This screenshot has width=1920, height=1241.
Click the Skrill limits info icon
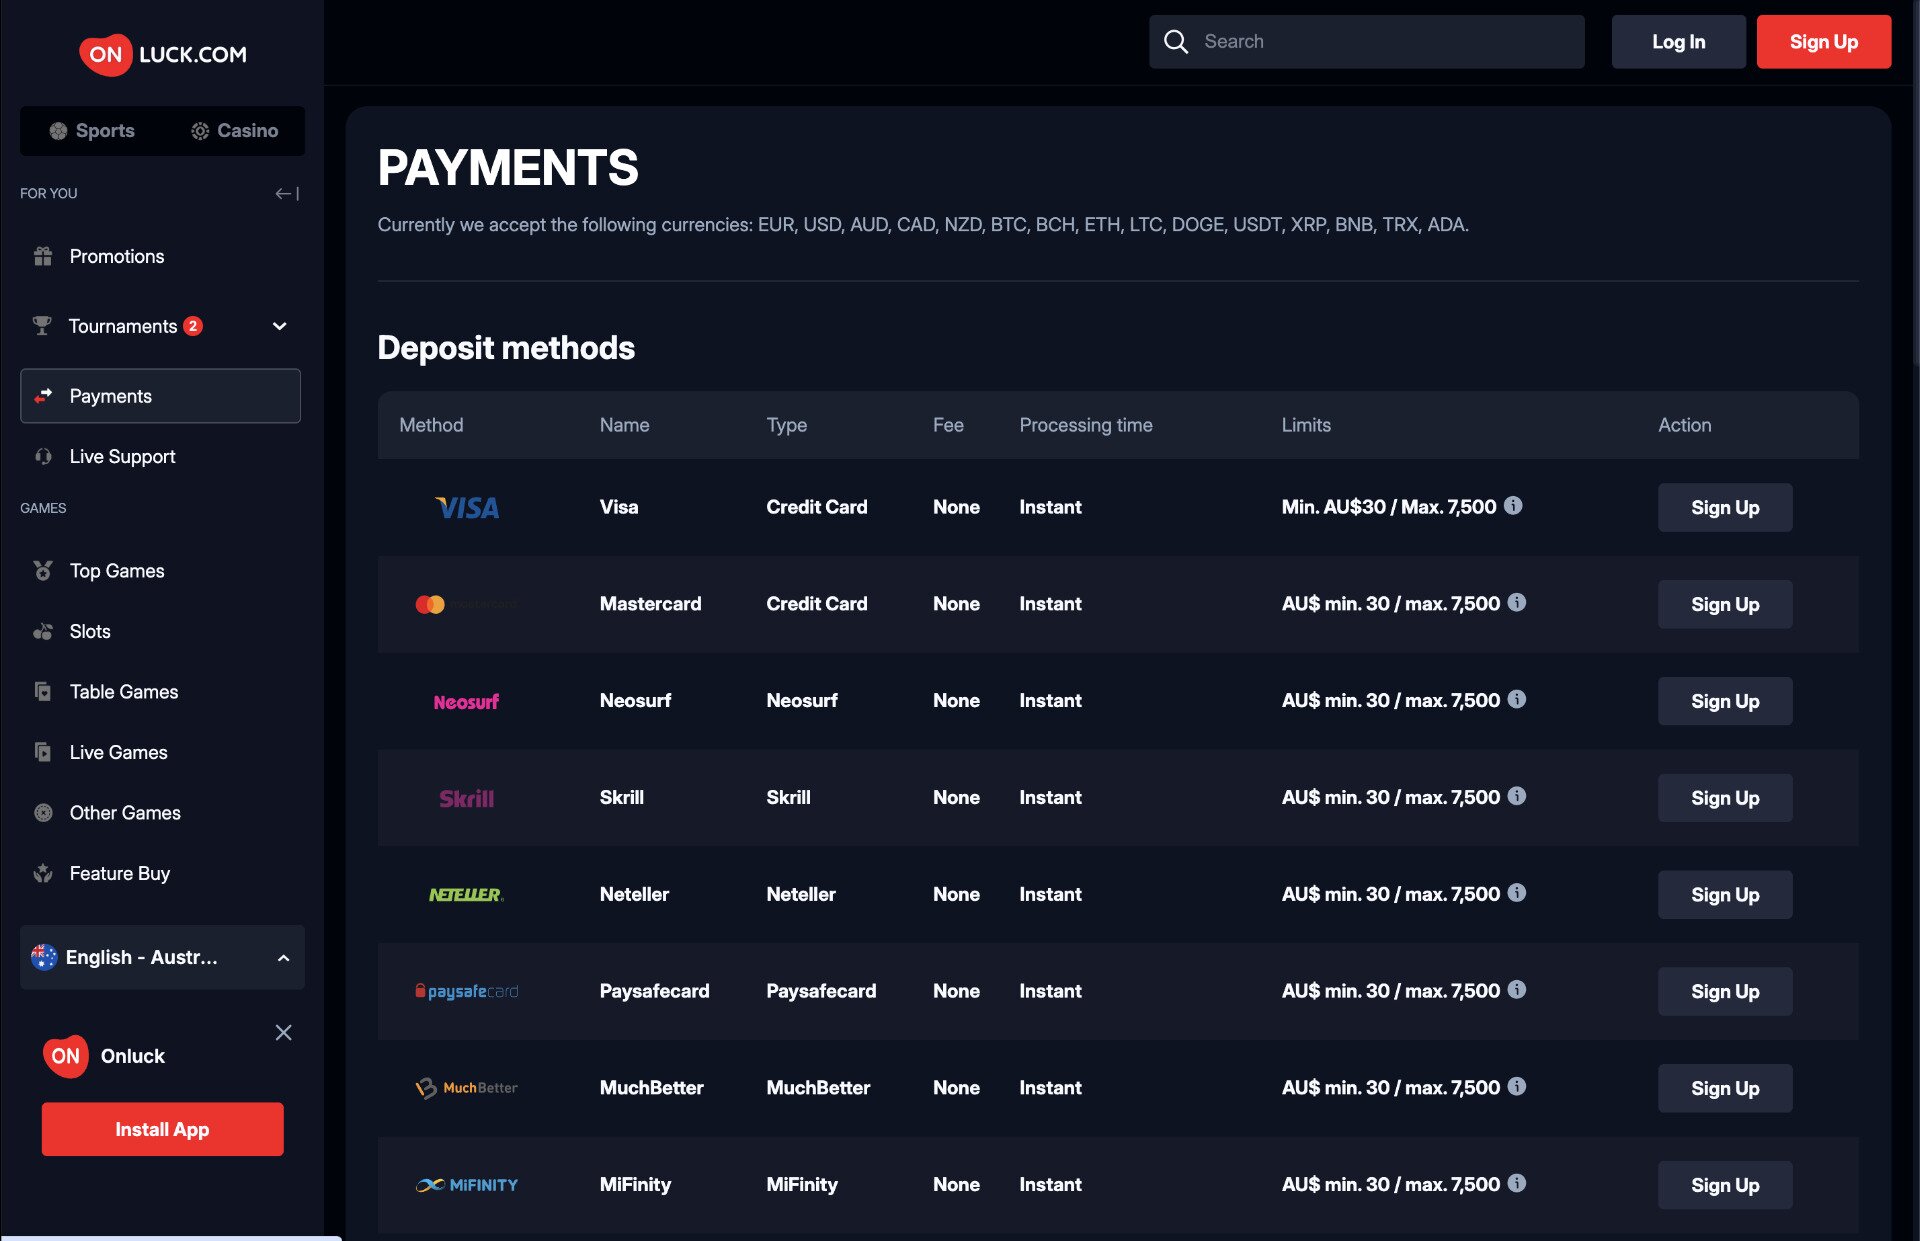pyautogui.click(x=1517, y=797)
